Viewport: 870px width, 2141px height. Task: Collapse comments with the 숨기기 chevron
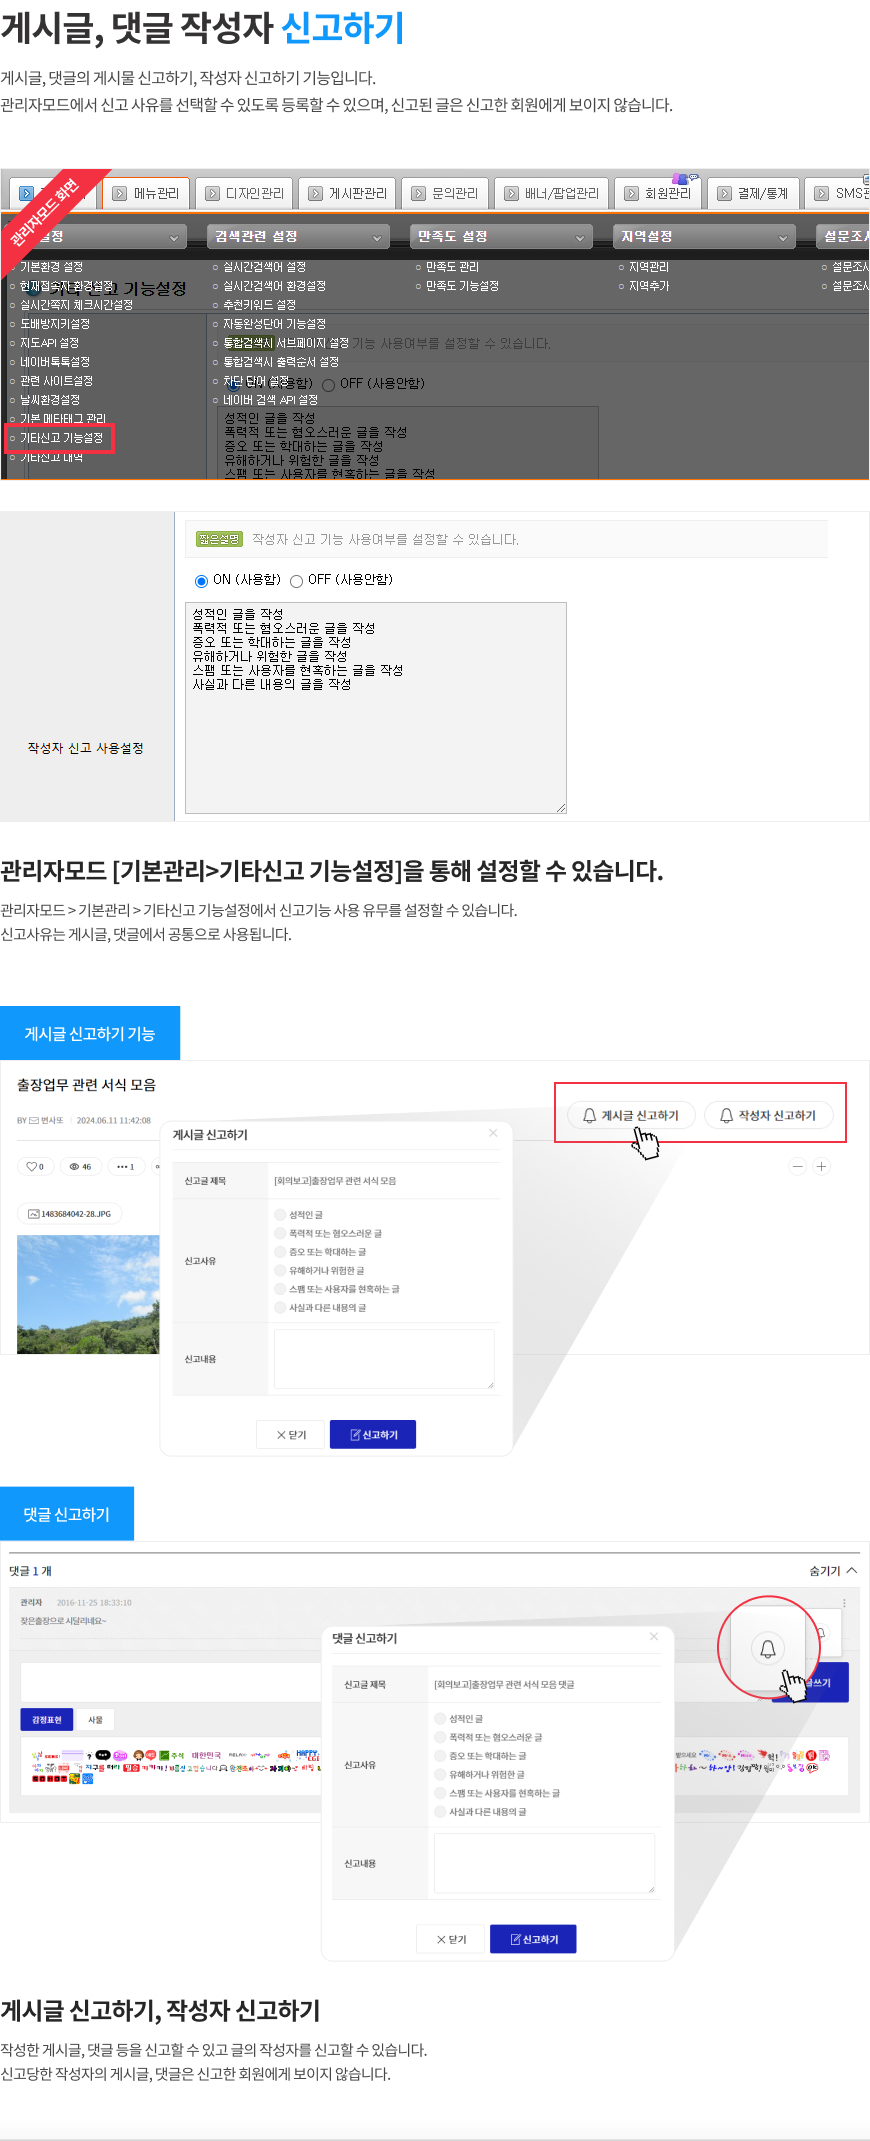point(852,1571)
